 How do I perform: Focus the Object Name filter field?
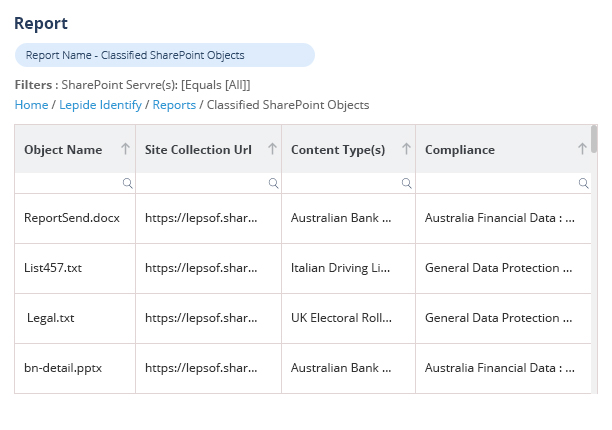(70, 183)
